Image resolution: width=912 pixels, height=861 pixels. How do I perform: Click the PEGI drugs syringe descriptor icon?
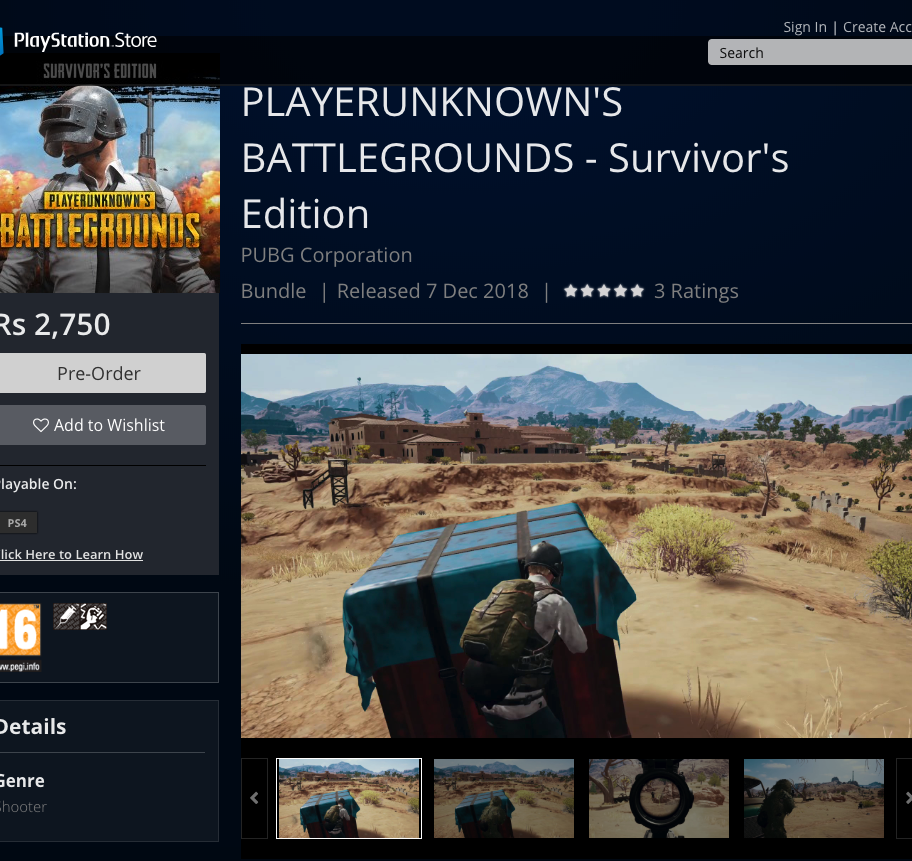click(x=65, y=617)
